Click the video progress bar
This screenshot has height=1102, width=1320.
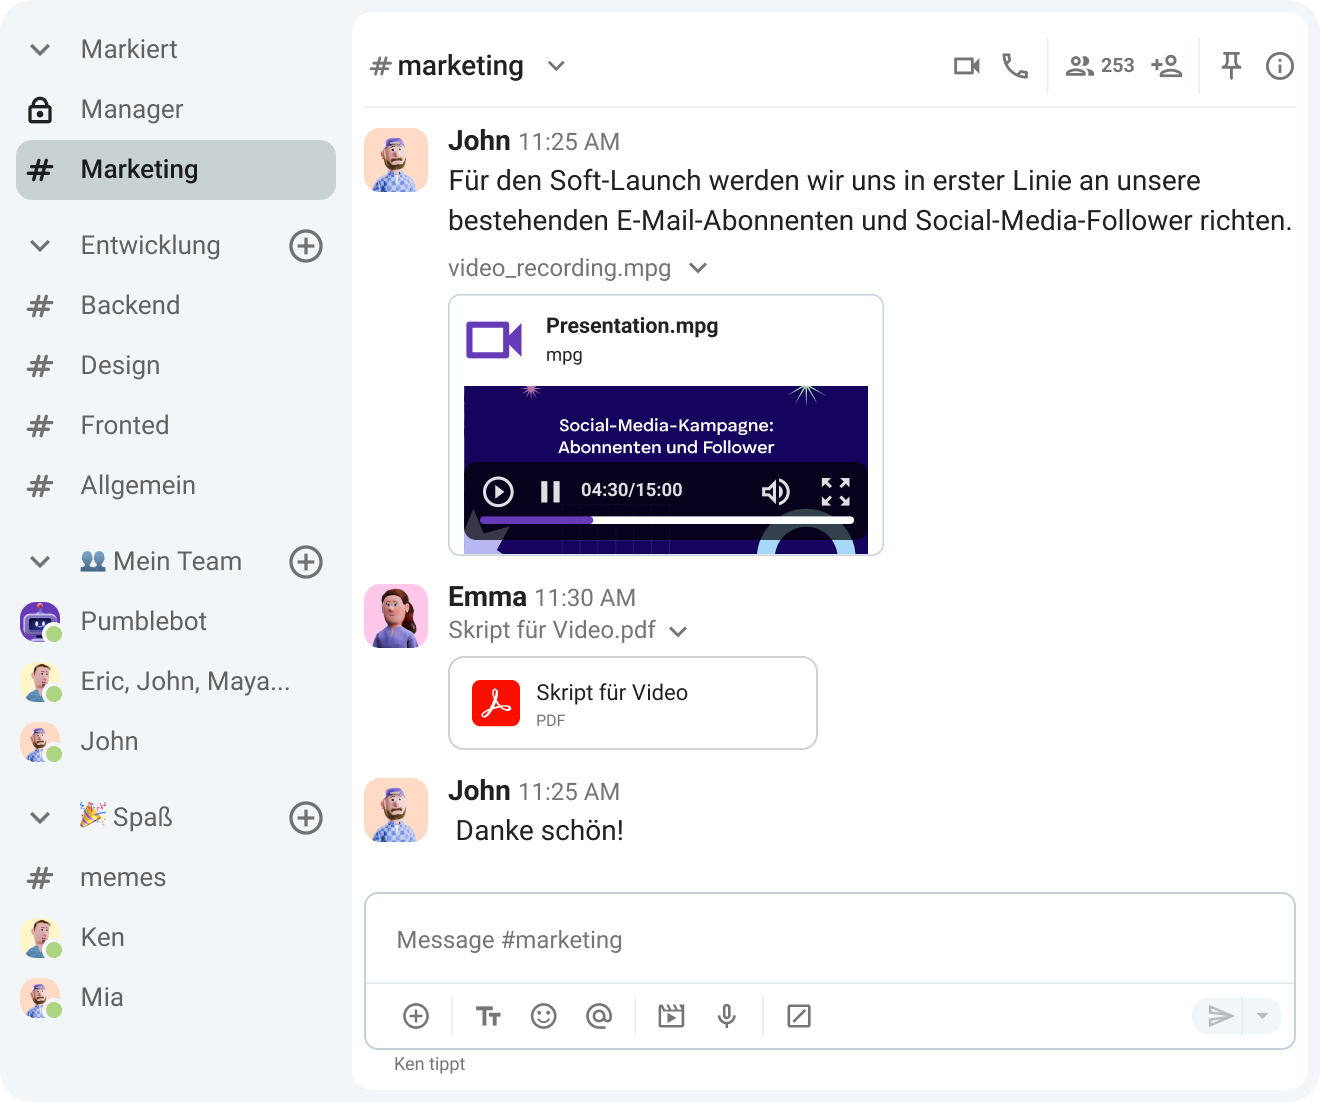(666, 520)
